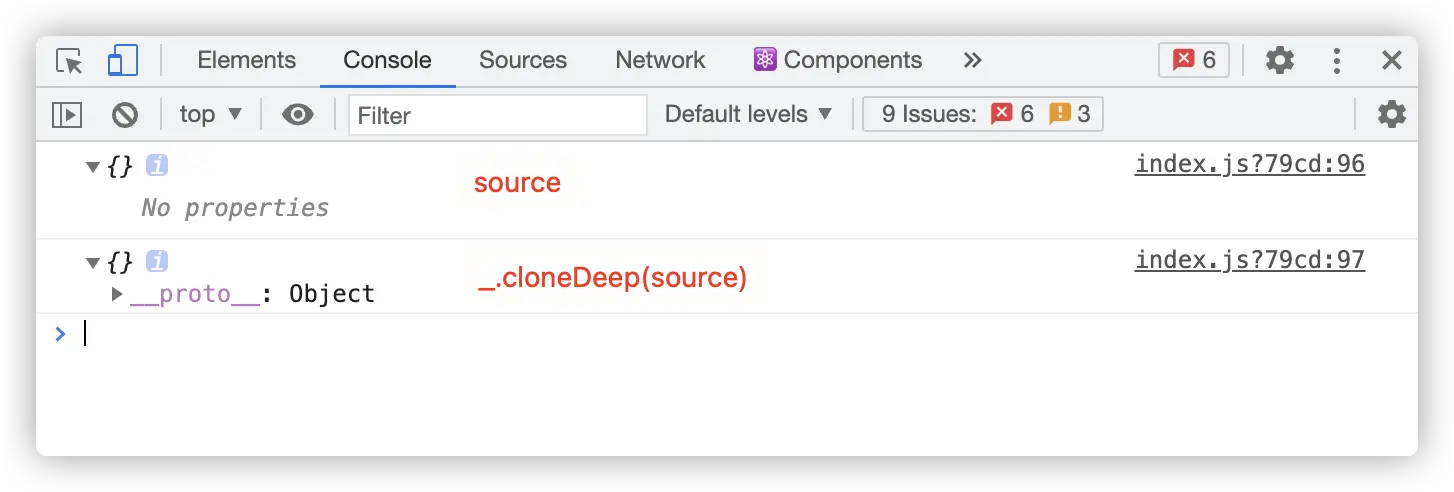Open the kebab customize DevTools menu
This screenshot has height=492, width=1454.
pos(1336,61)
